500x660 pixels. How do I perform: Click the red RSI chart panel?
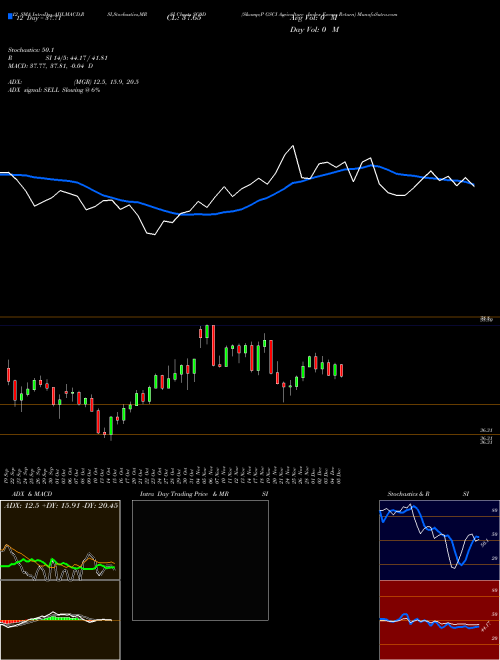coord(440,620)
